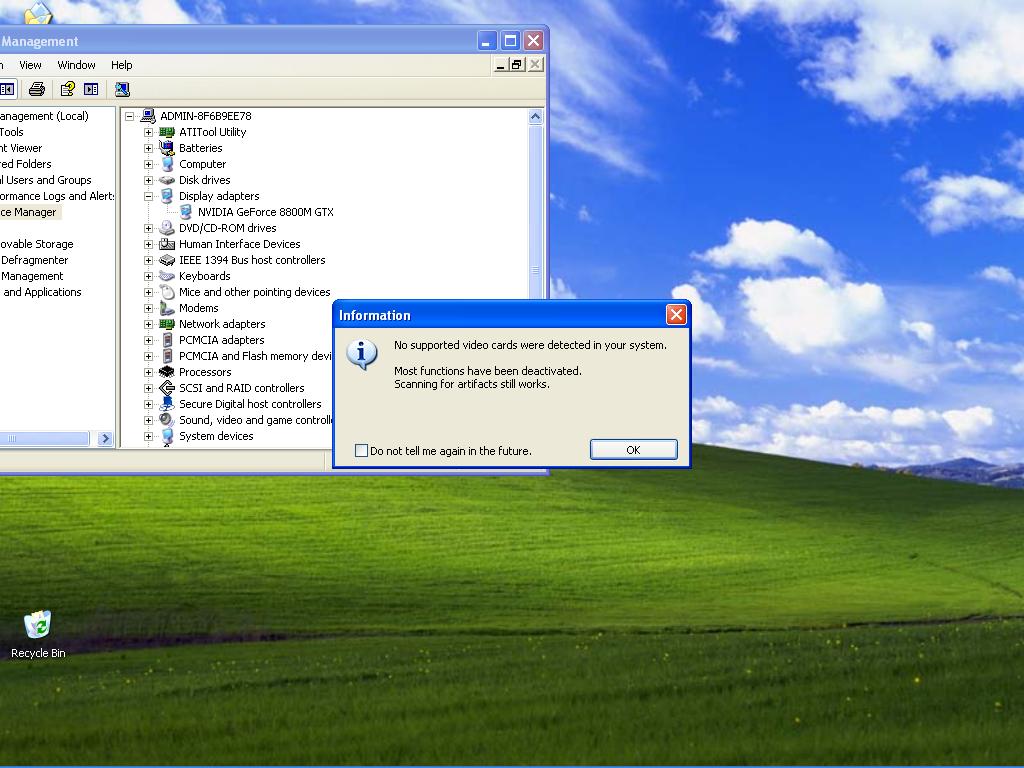Image resolution: width=1024 pixels, height=768 pixels.
Task: Expand the Keyboards node
Action: 148,276
